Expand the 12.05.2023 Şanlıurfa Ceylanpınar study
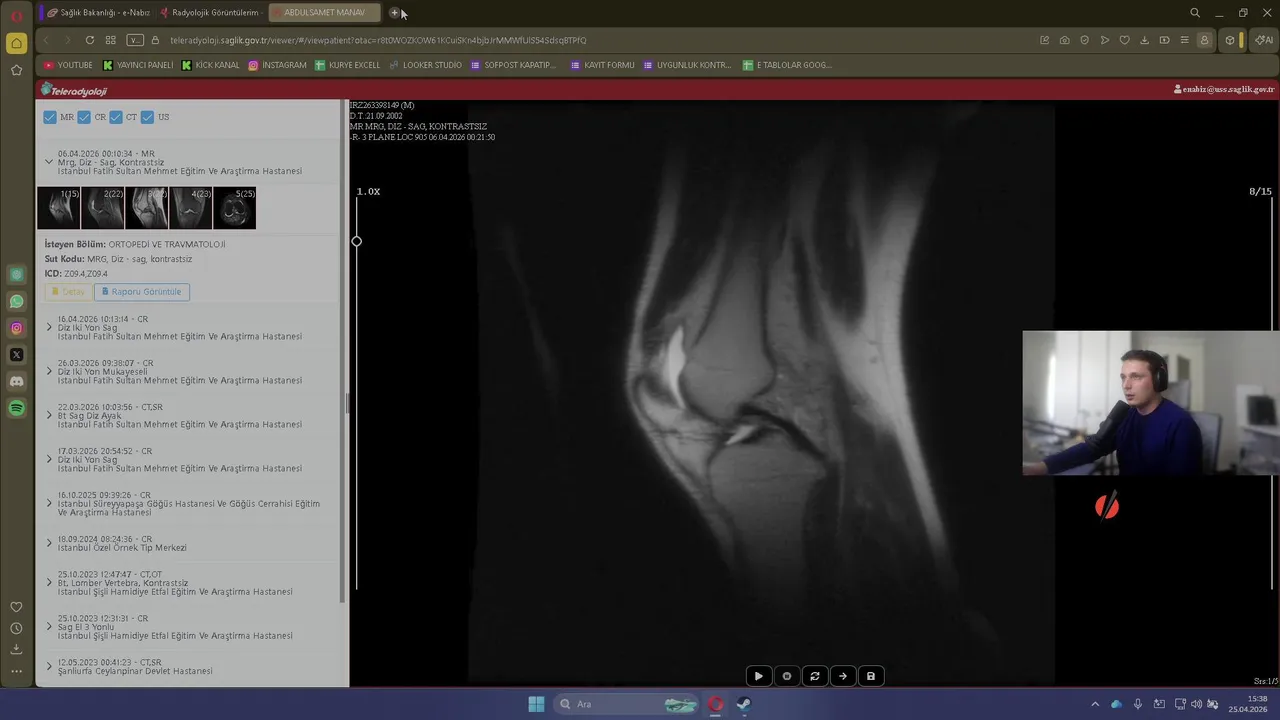The height and width of the screenshot is (720, 1280). pyautogui.click(x=49, y=666)
